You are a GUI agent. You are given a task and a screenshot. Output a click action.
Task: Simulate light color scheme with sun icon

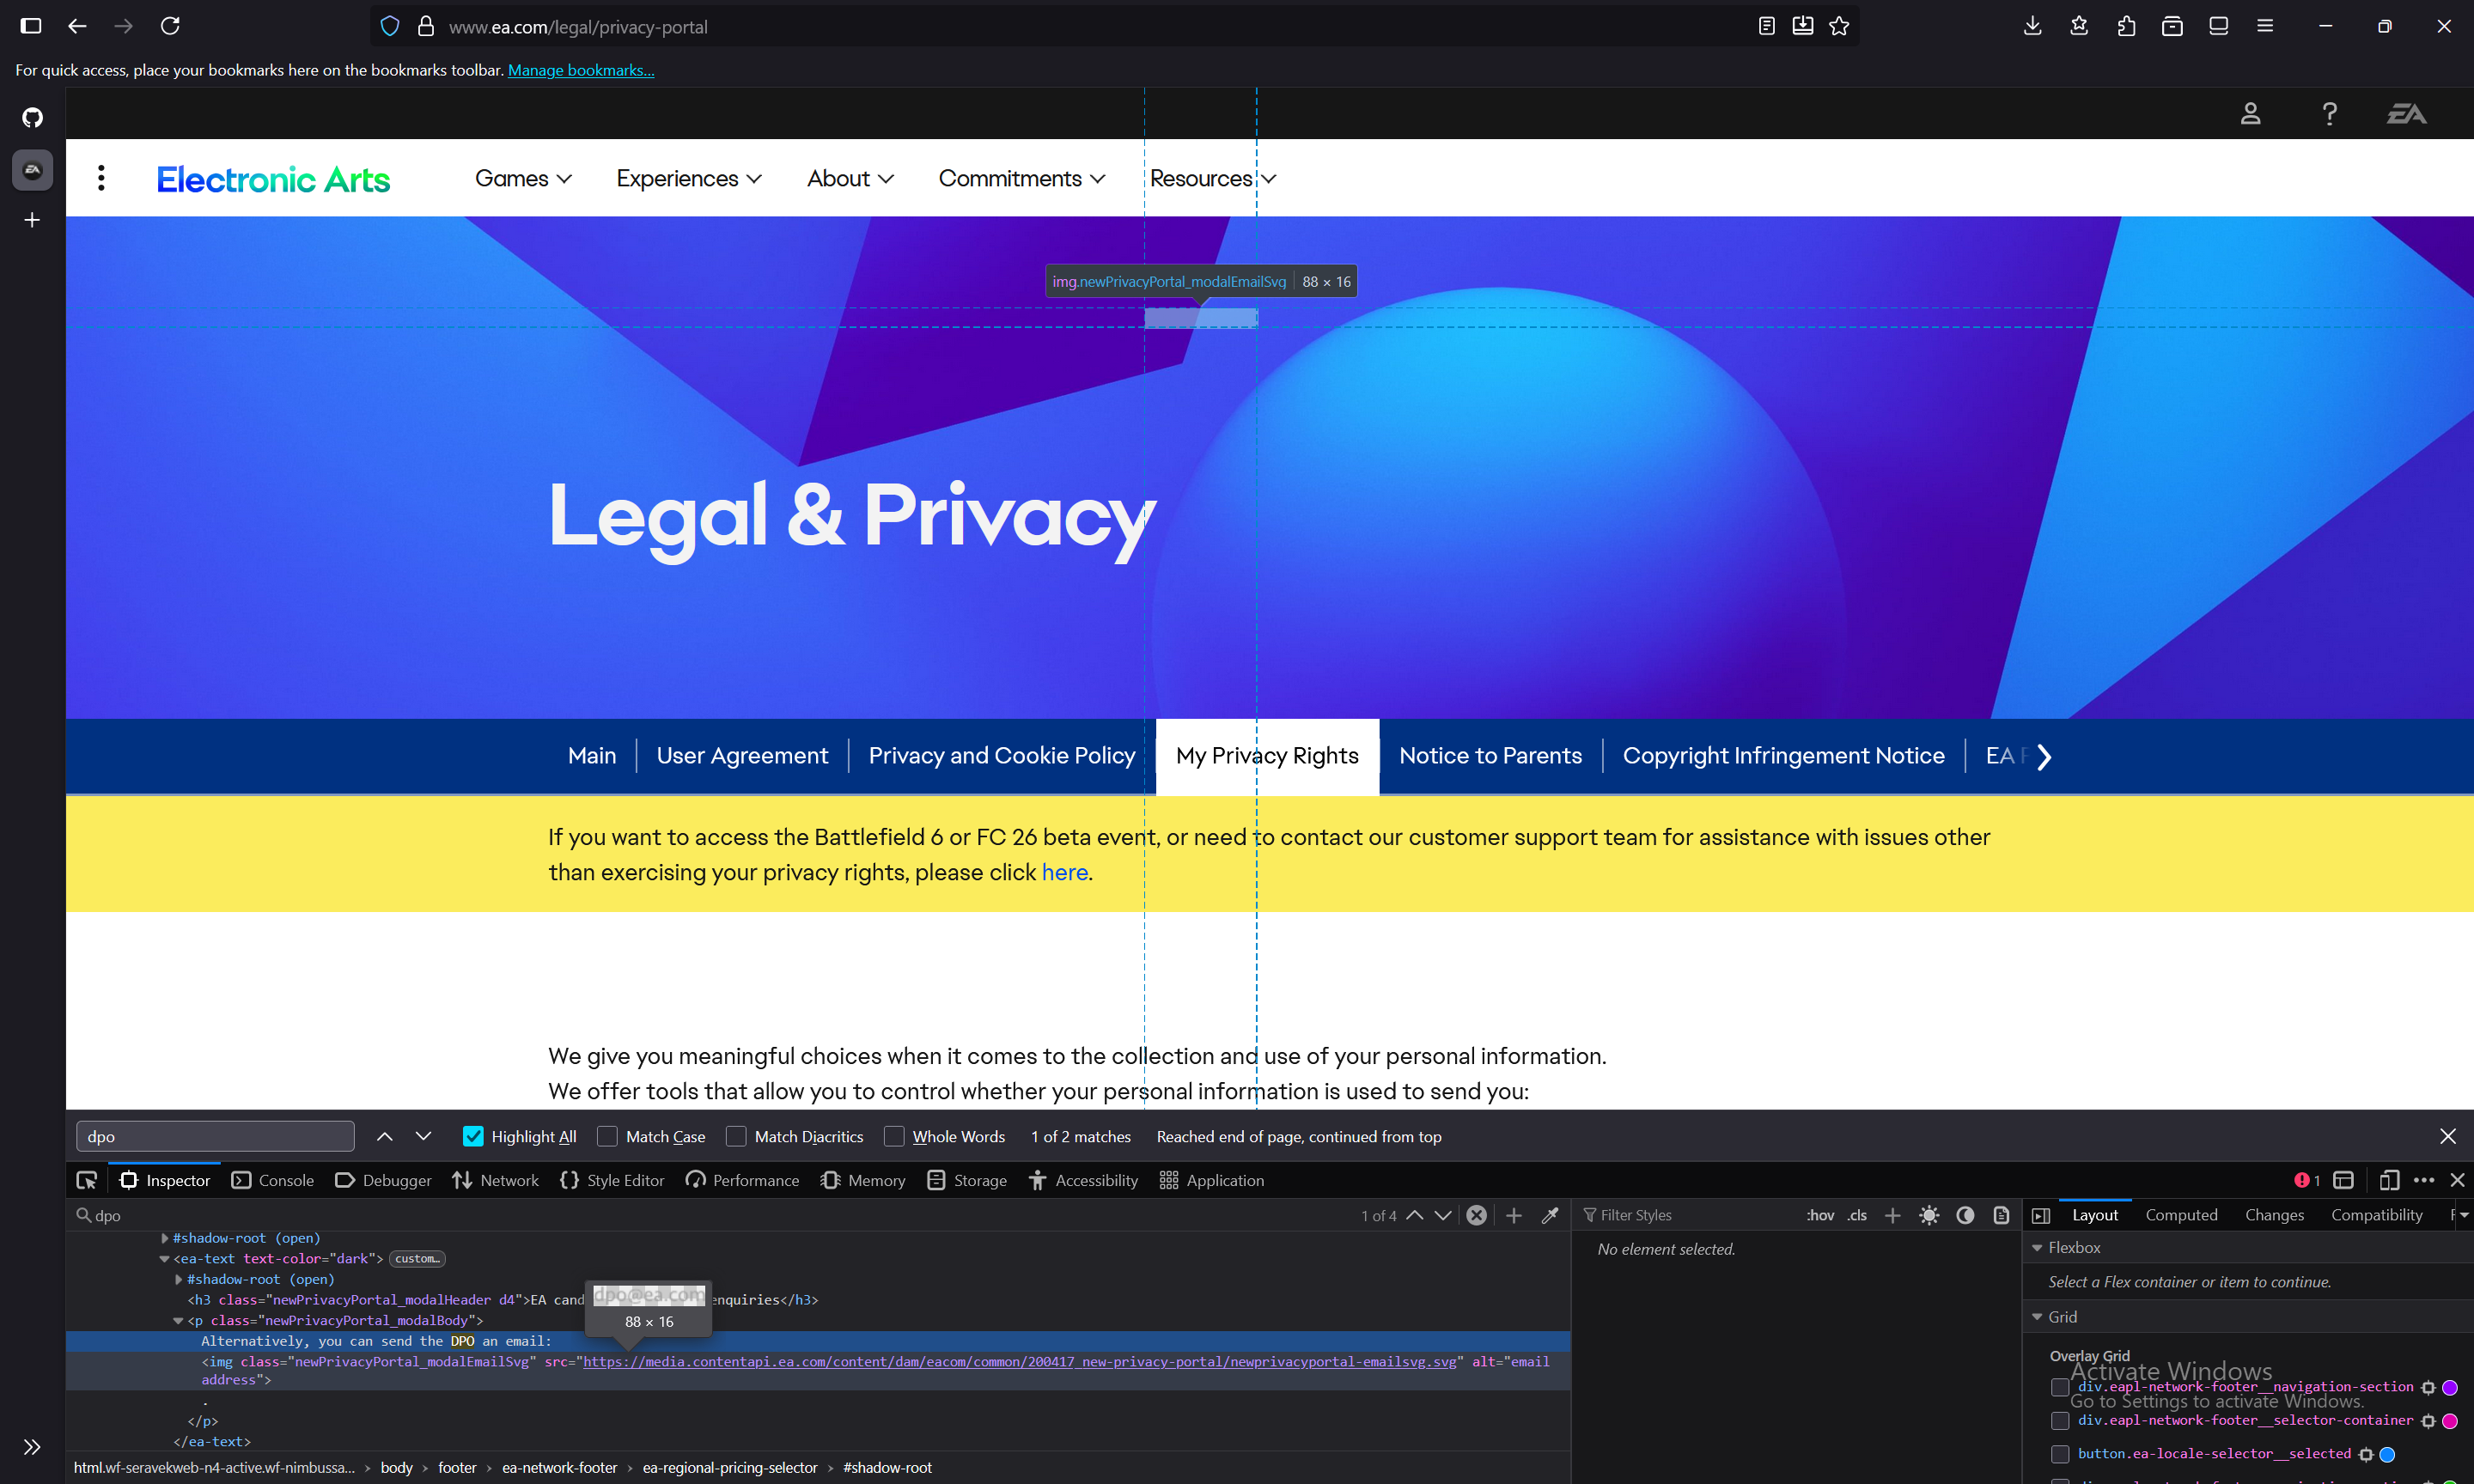coord(1929,1214)
